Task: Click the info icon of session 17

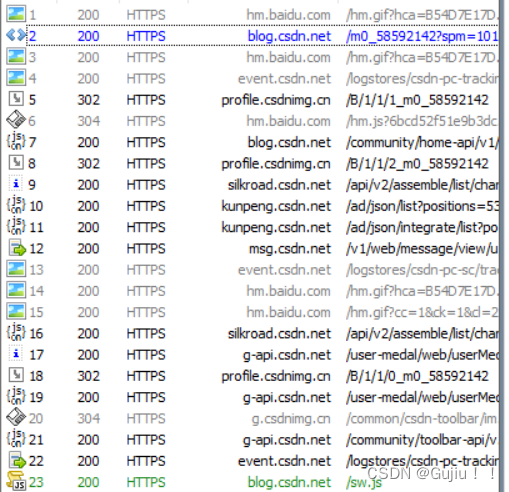Action: (16, 354)
